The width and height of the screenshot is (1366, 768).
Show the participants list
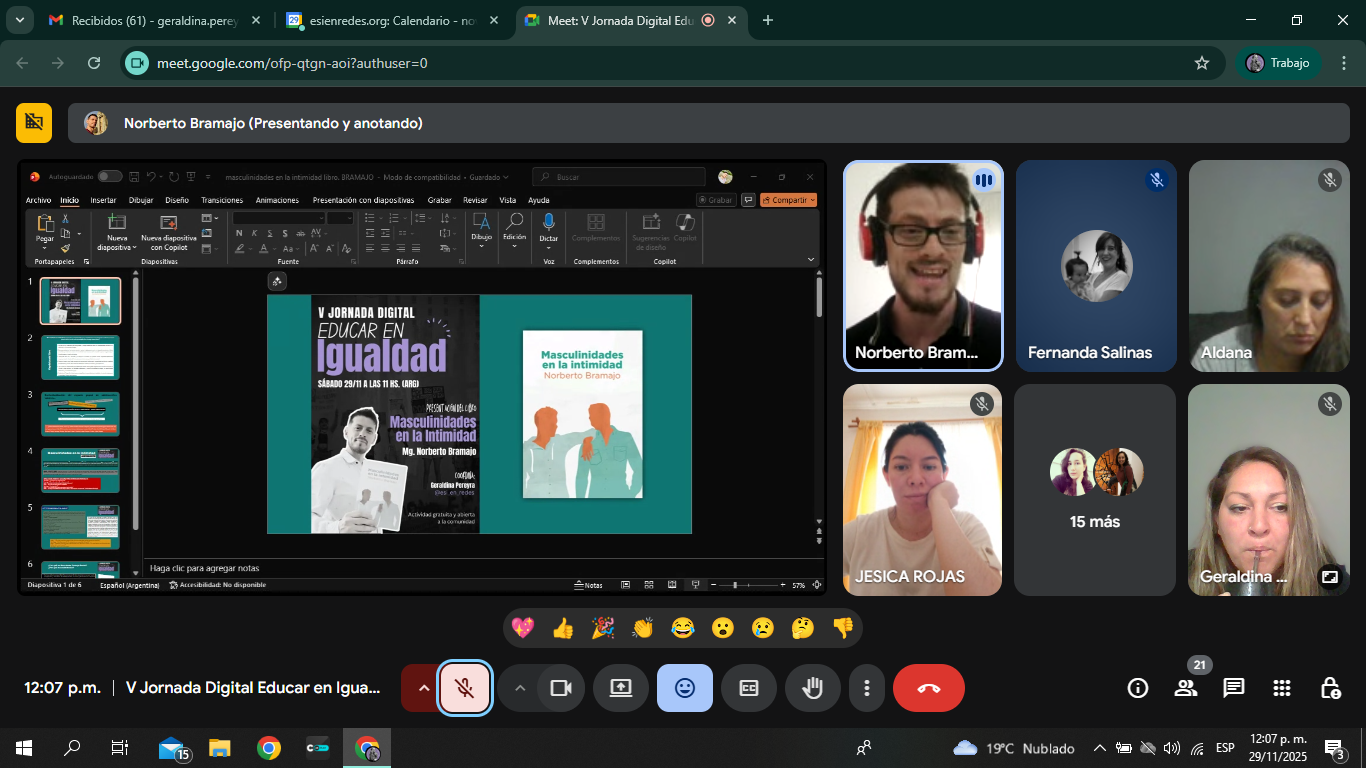pyautogui.click(x=1186, y=688)
